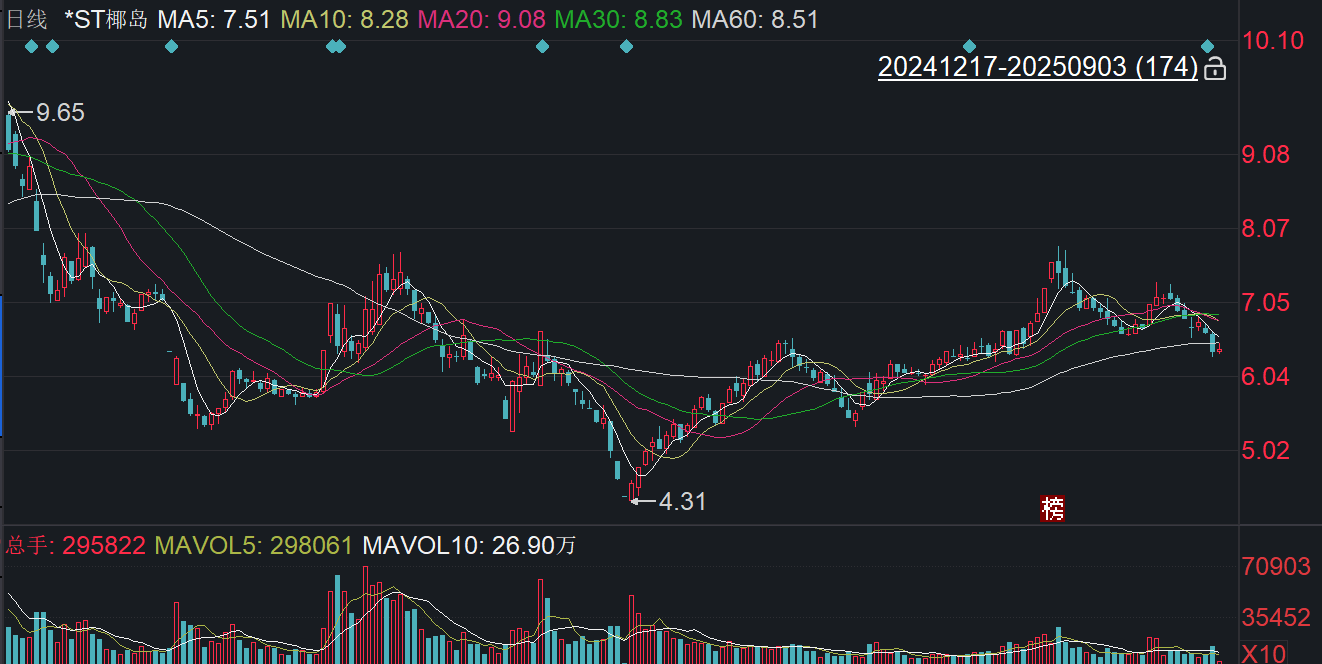1322x664 pixels.
Task: Select the MA5: 7.51 indicator label
Action: point(214,19)
